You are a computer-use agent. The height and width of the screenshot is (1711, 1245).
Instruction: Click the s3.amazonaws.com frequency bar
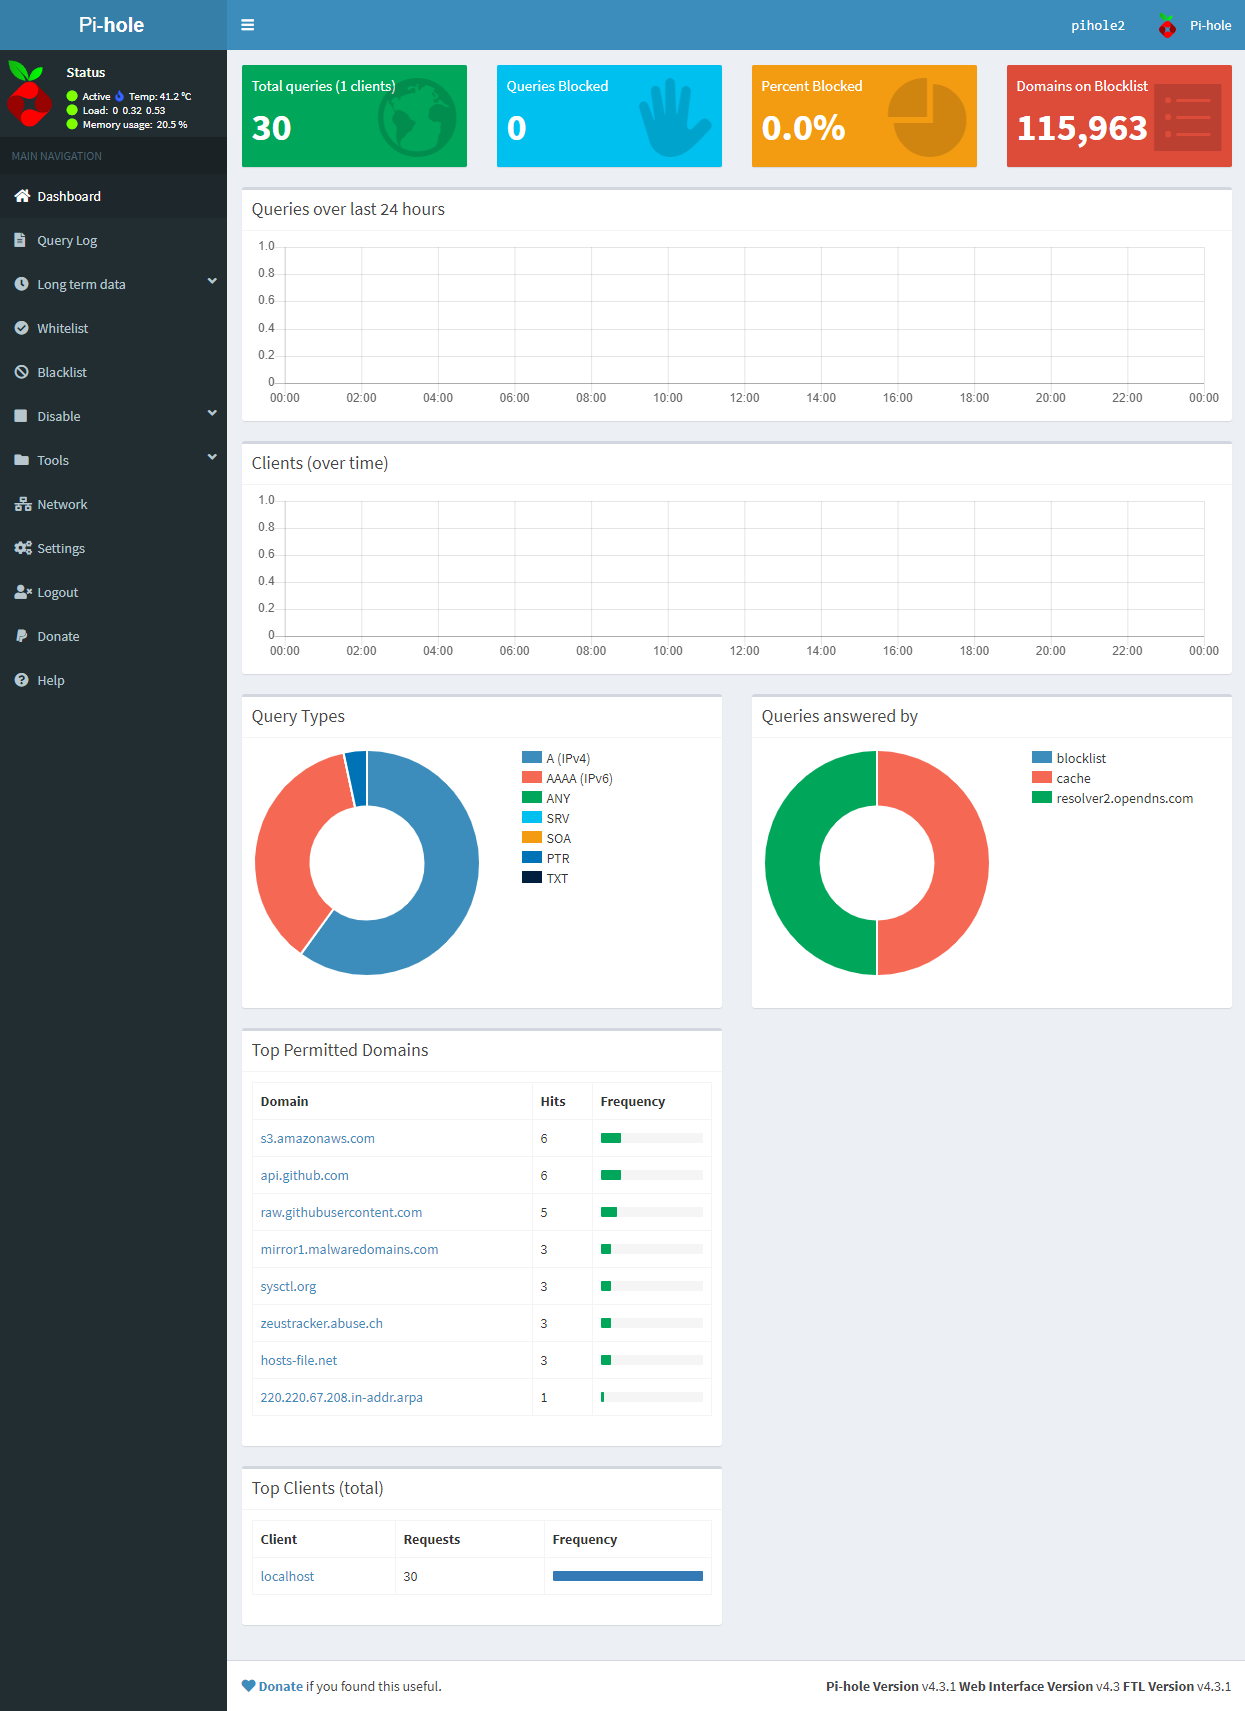(611, 1138)
